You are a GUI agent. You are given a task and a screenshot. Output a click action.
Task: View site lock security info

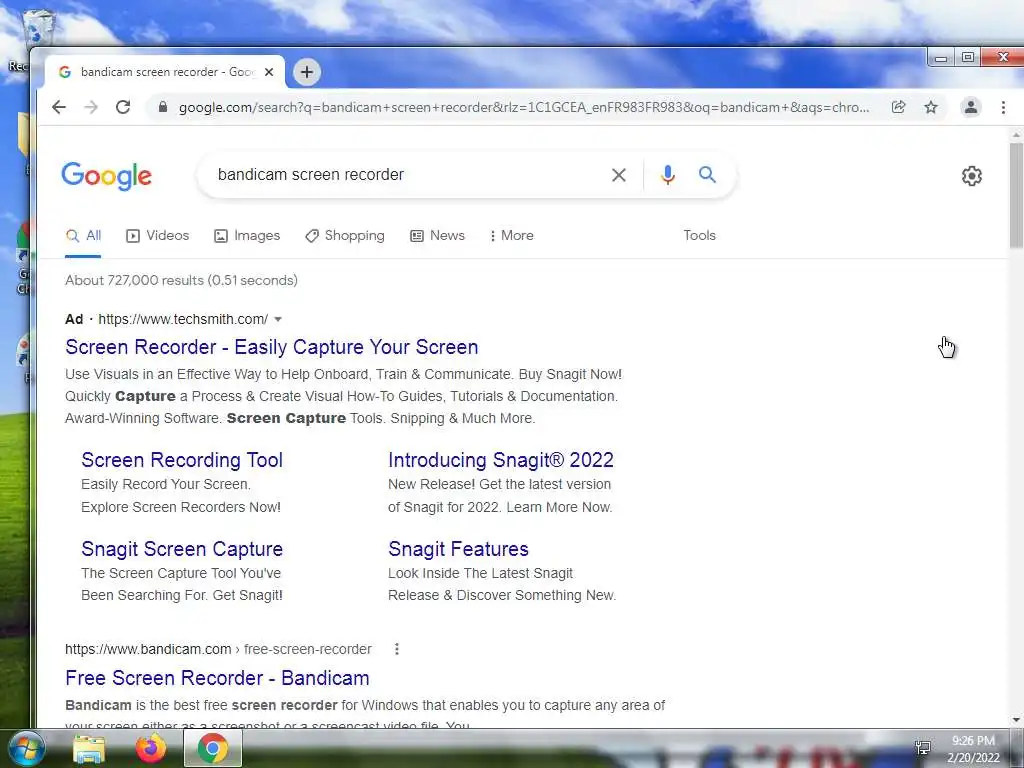163,107
